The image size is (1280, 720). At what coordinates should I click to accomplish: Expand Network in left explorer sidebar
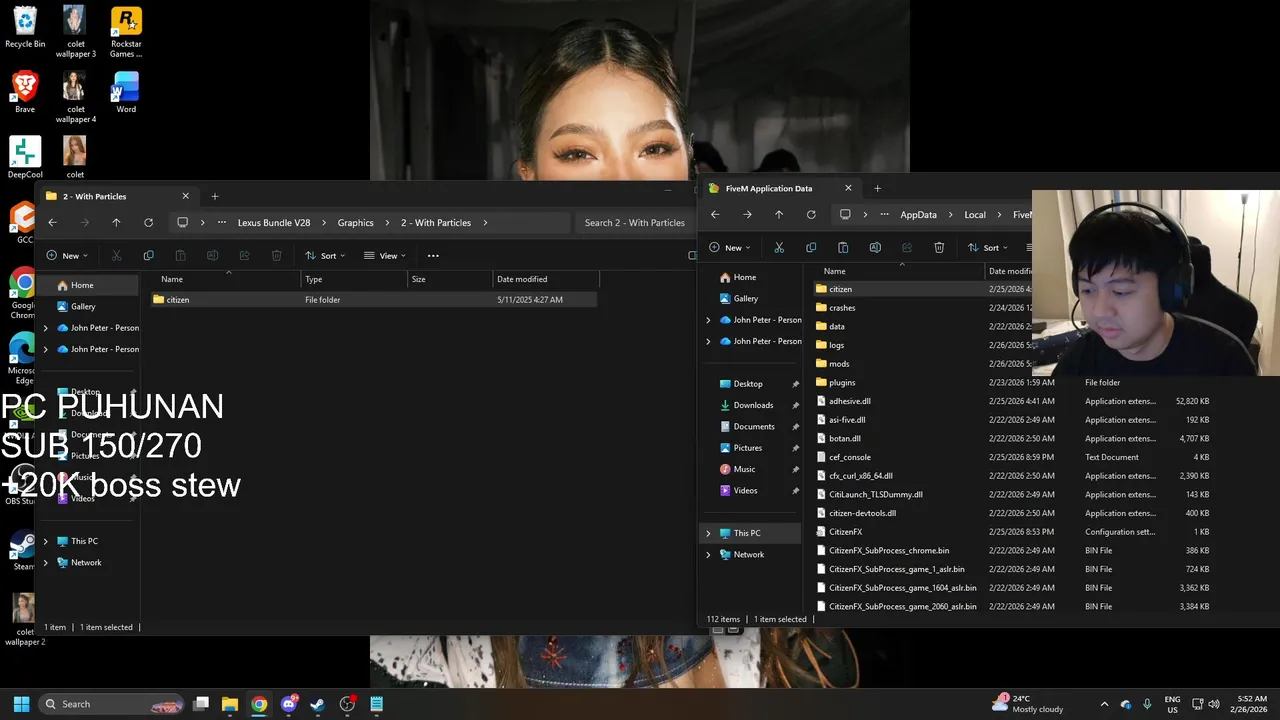(x=45, y=562)
